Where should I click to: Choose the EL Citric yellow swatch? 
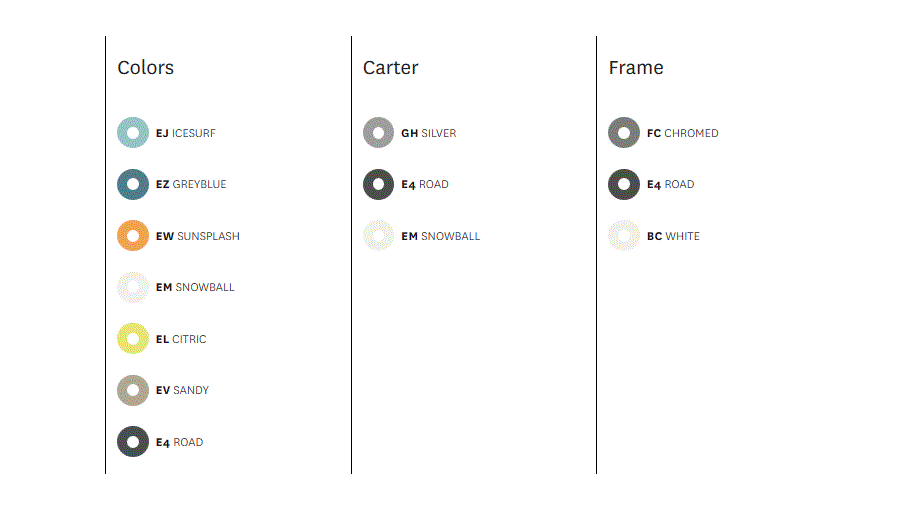(x=133, y=338)
